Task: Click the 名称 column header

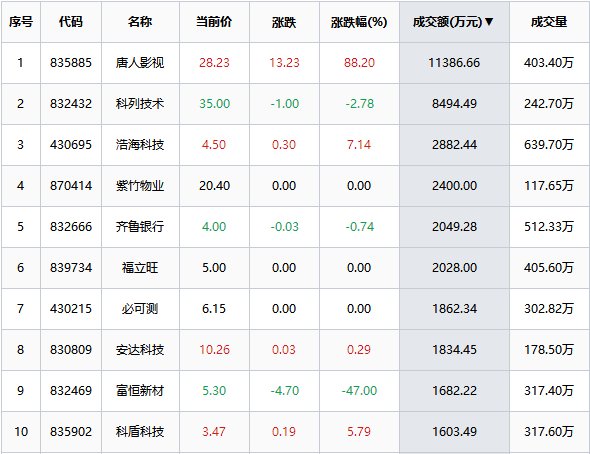Action: (140, 22)
